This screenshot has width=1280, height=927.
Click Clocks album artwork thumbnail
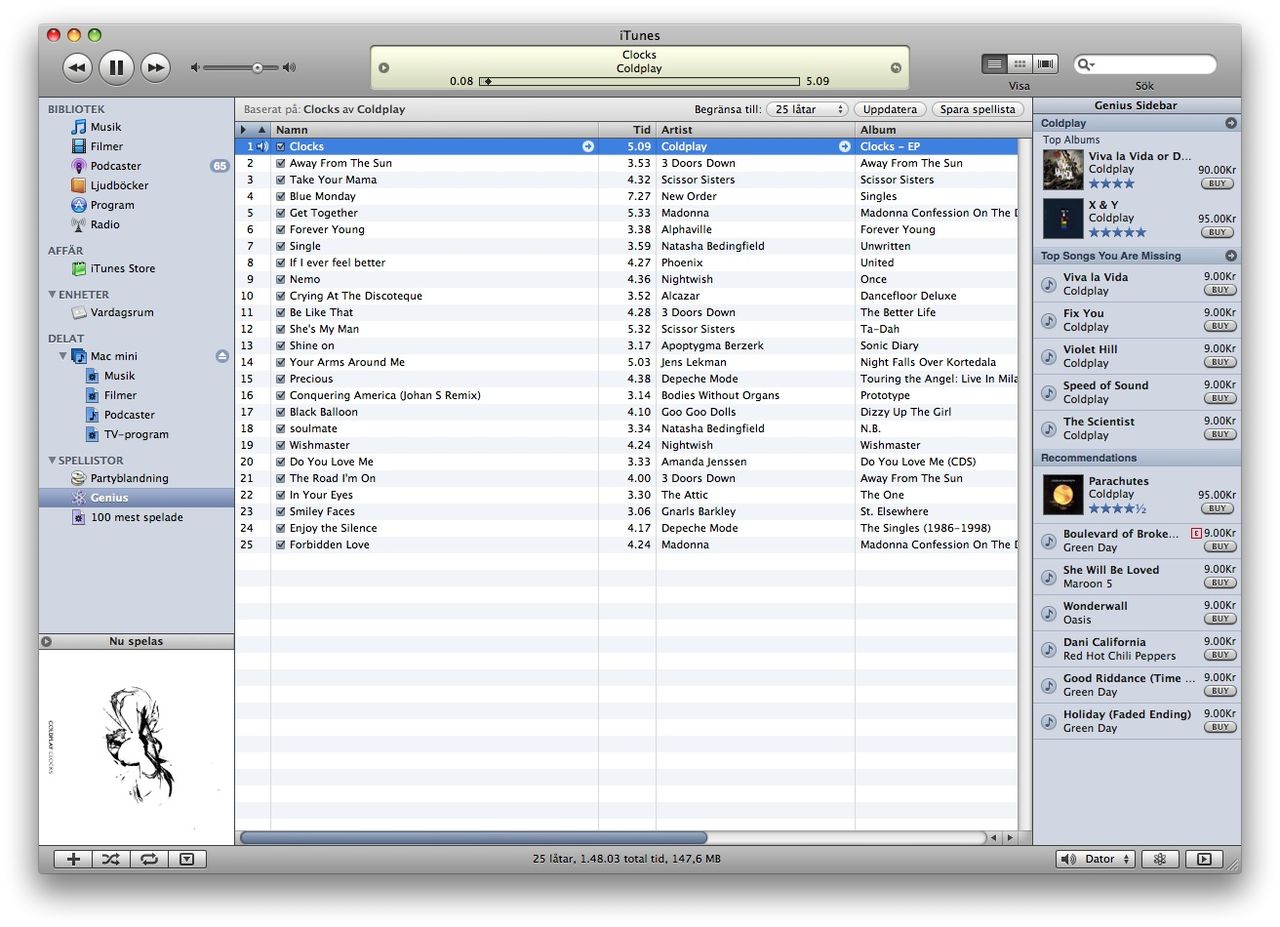coord(137,748)
